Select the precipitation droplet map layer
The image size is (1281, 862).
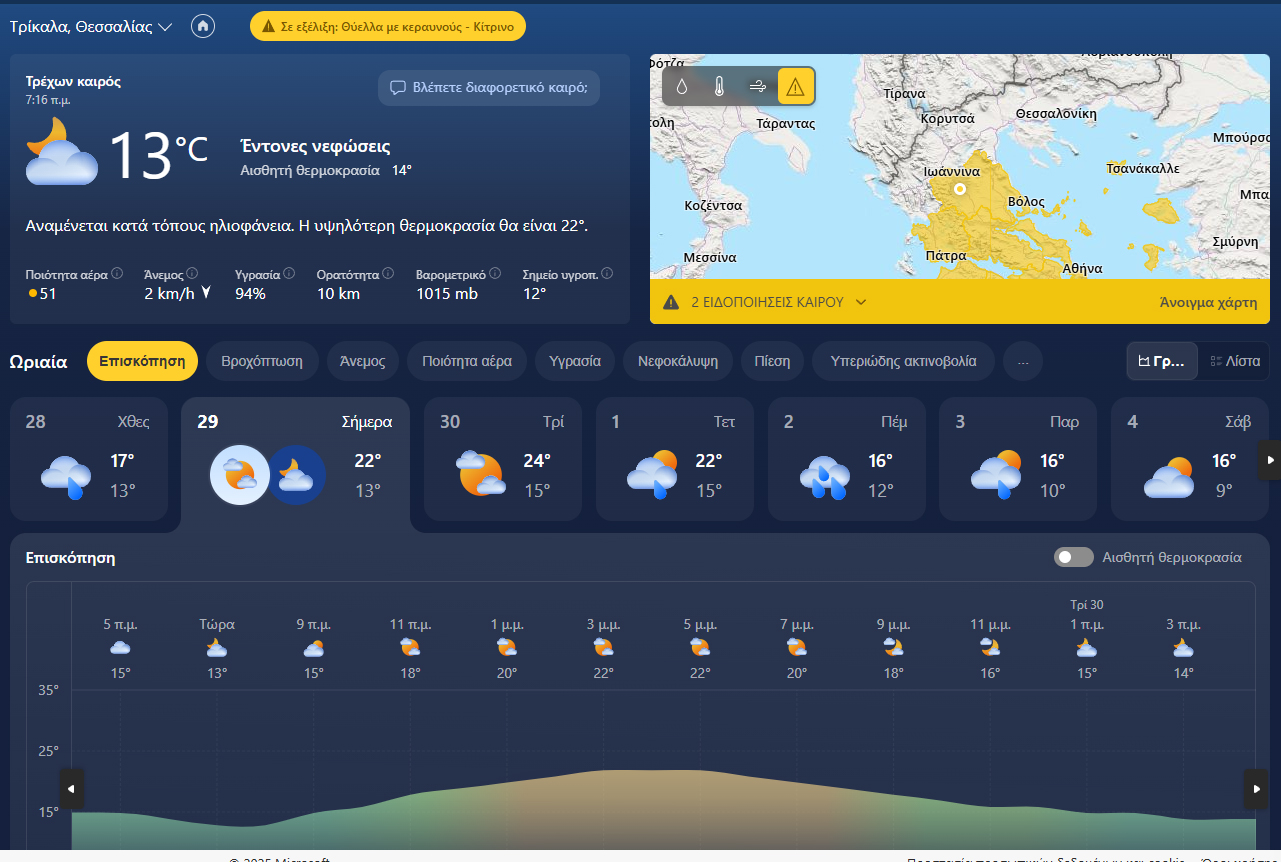[681, 87]
